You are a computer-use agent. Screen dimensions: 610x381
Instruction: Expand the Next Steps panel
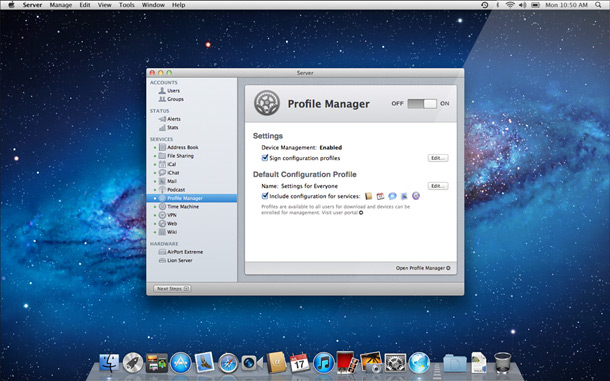[x=172, y=289]
